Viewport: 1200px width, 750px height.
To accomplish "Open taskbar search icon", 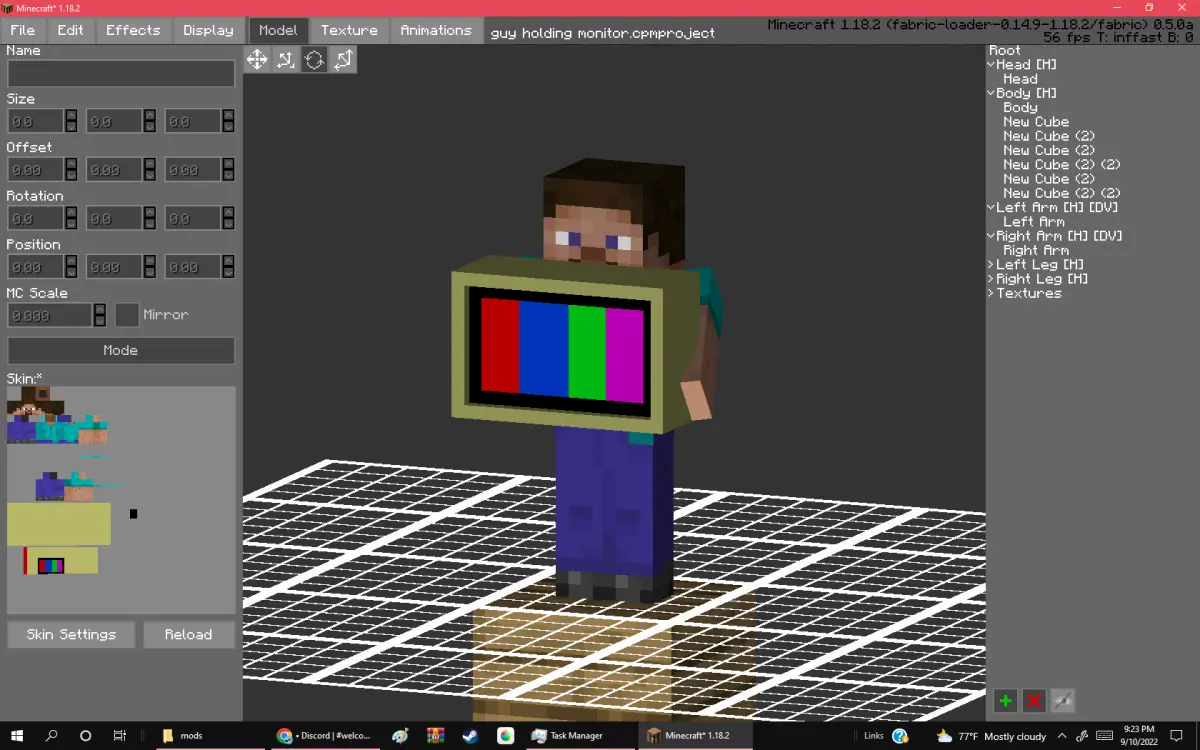I will [x=51, y=735].
